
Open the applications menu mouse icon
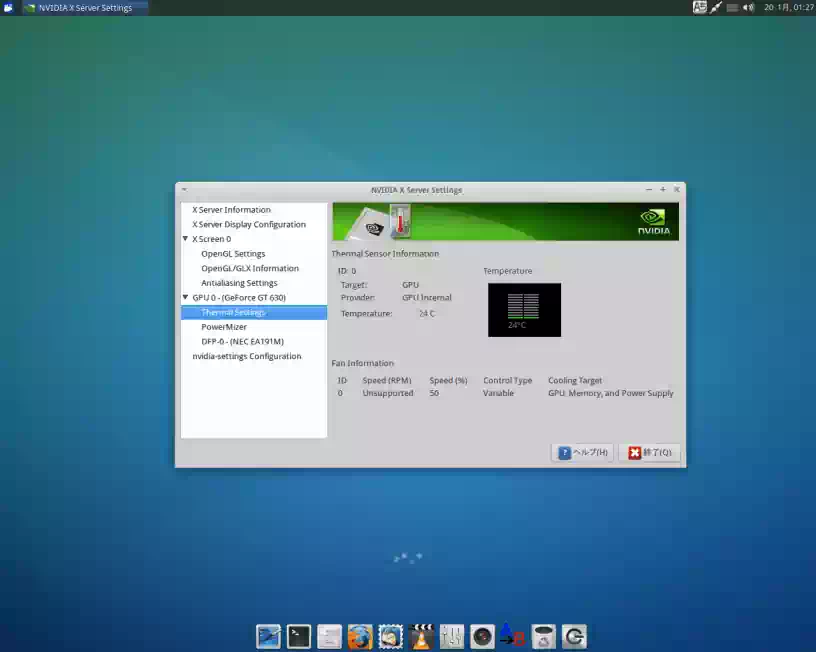(8, 7)
